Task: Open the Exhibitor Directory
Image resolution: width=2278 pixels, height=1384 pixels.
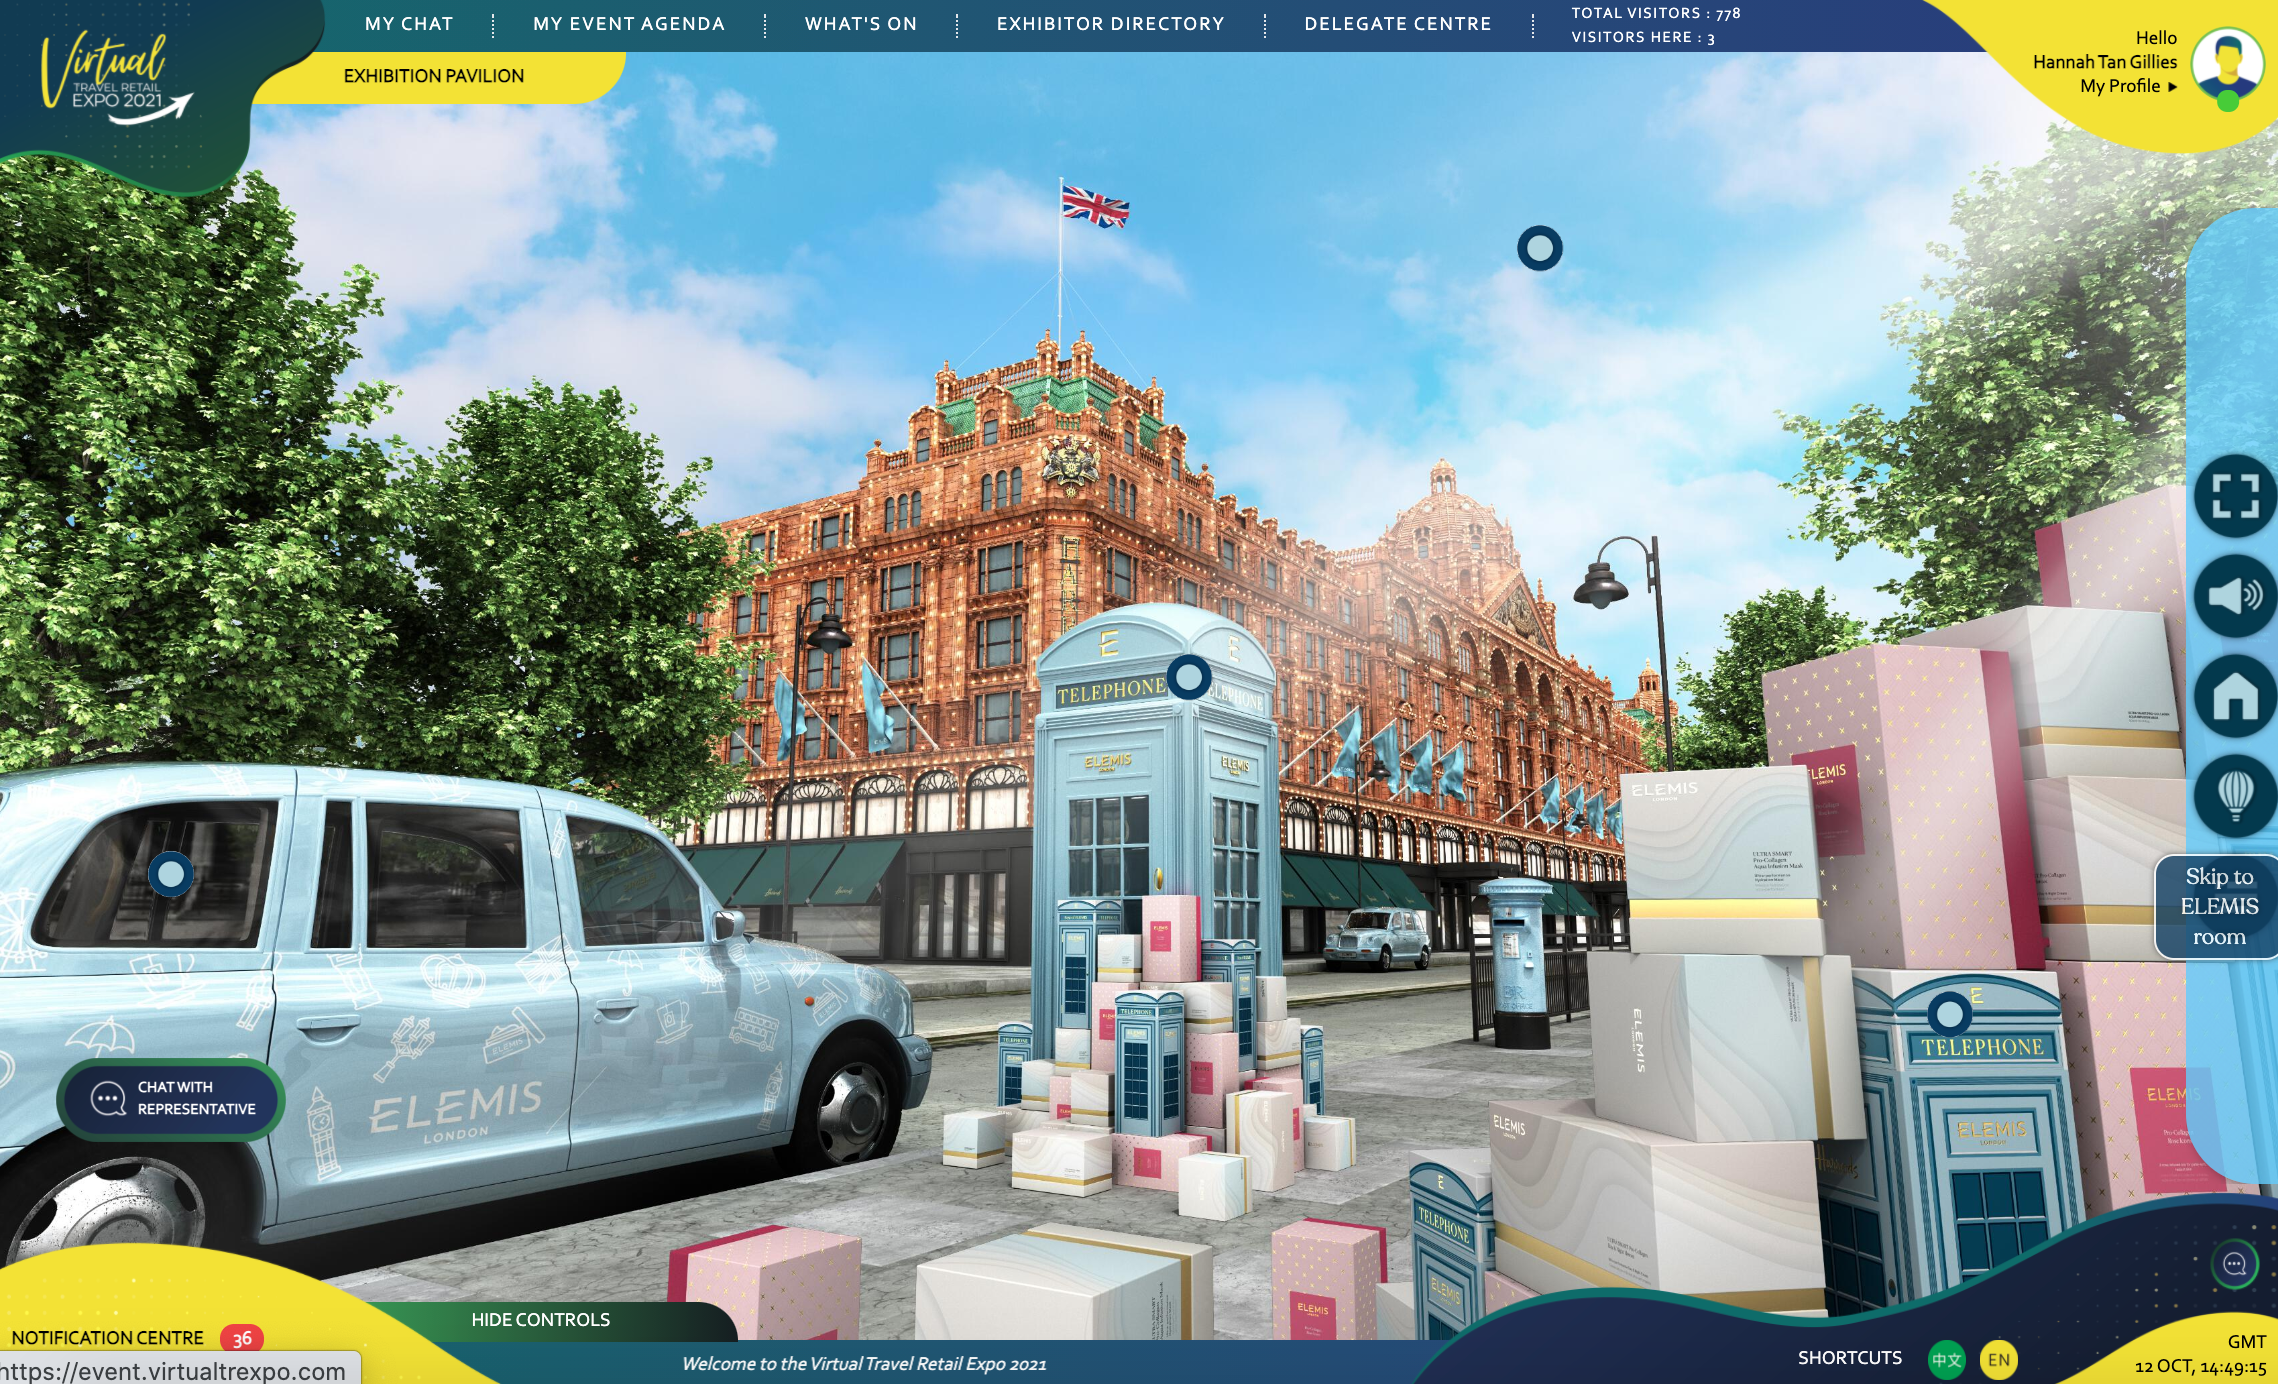Action: click(1110, 24)
